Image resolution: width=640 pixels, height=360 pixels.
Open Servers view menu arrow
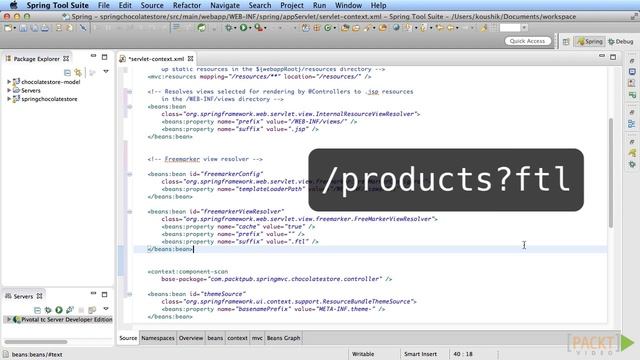106,309
